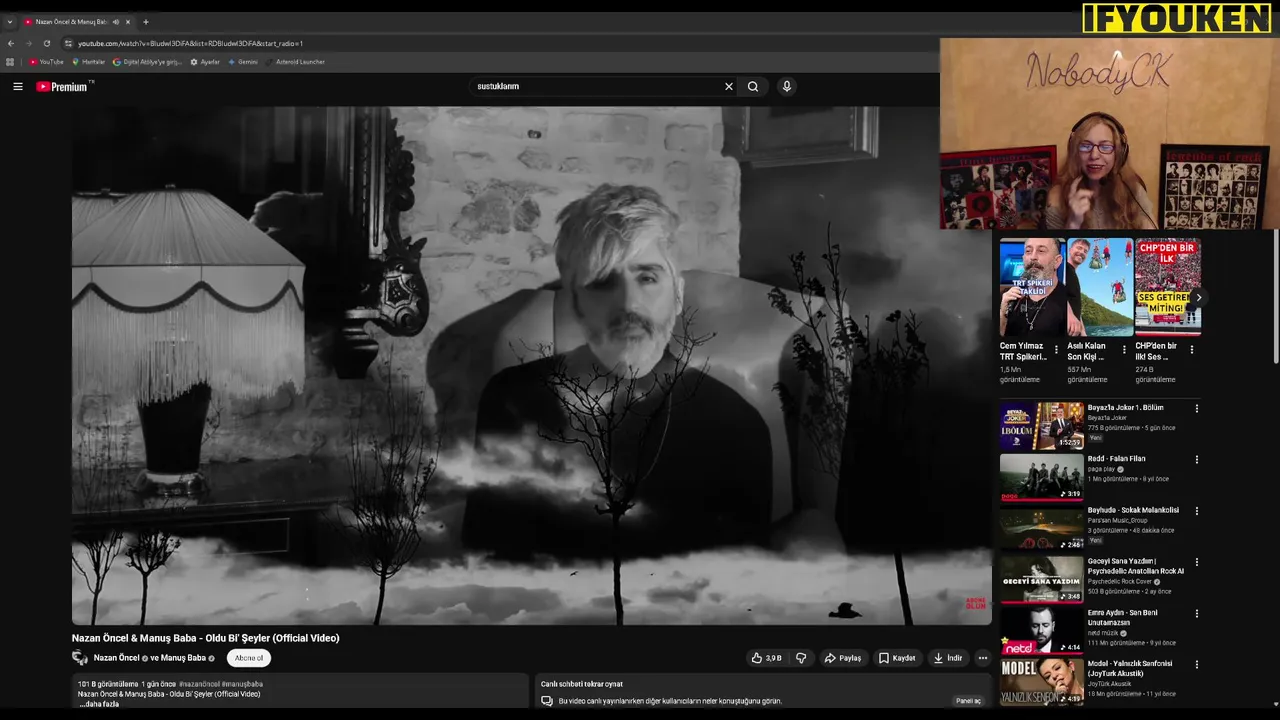Open the Gemini bookmark
The image size is (1280, 720).
click(243, 62)
